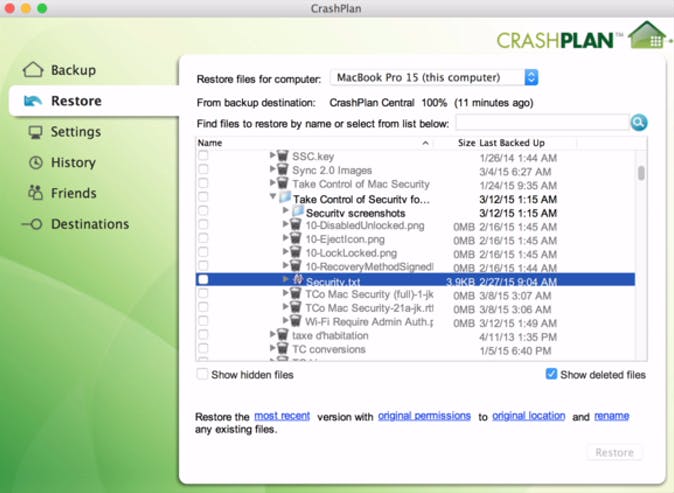Click the Restore arrow icon in sidebar
The width and height of the screenshot is (674, 493).
tap(33, 101)
